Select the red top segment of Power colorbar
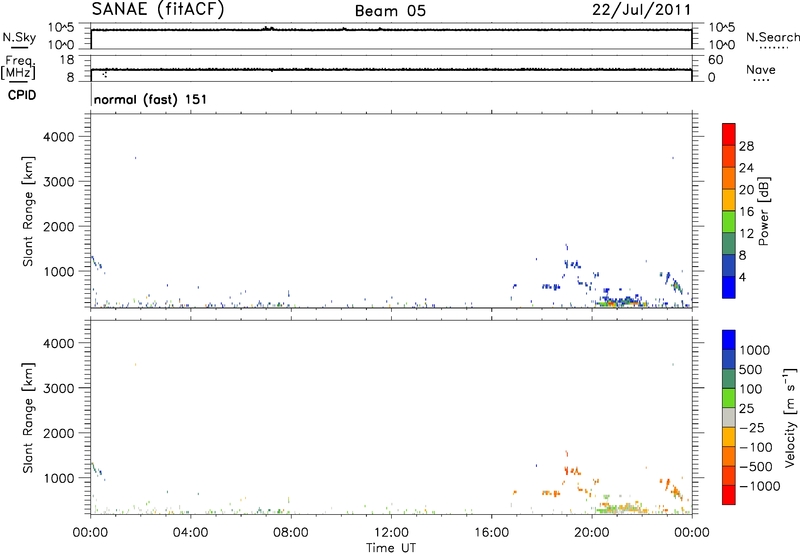This screenshot has height=554, width=800. [729, 134]
